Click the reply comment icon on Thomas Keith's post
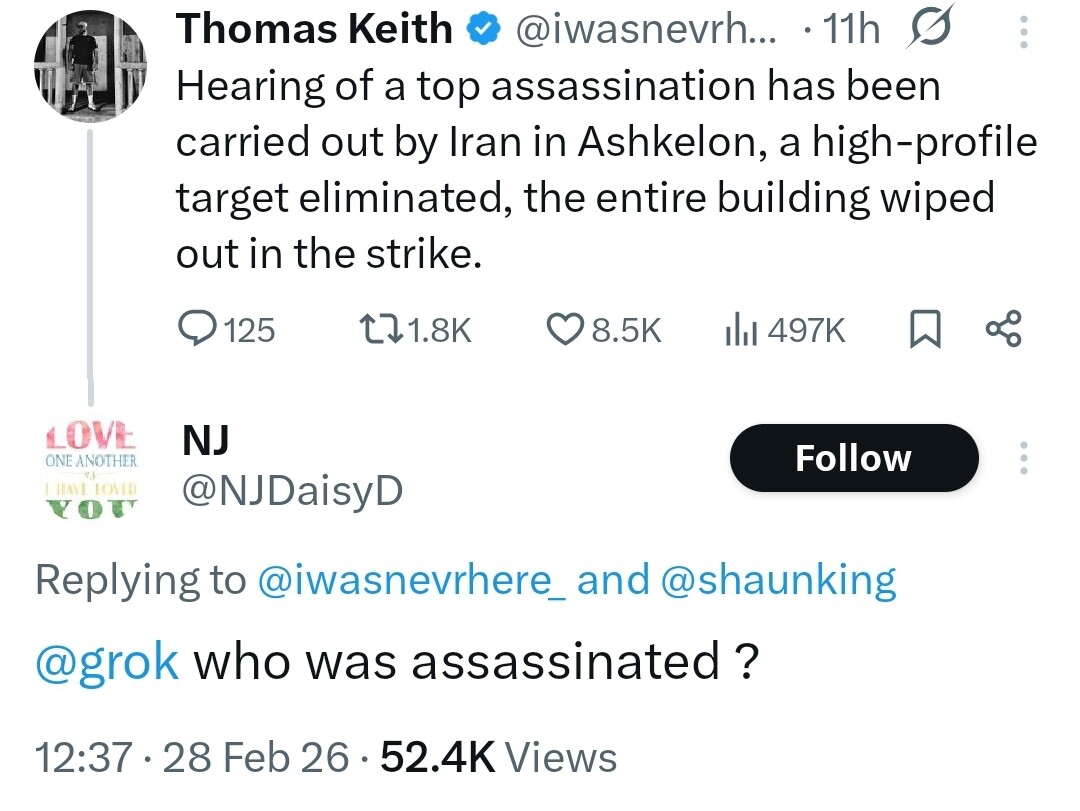Image resolution: width=1080 pixels, height=811 pixels. 196,329
